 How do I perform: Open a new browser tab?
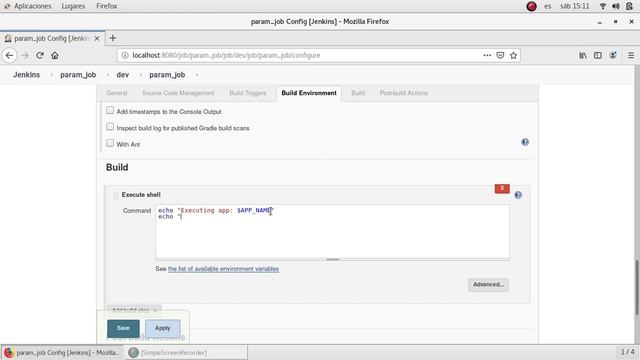coord(113,38)
